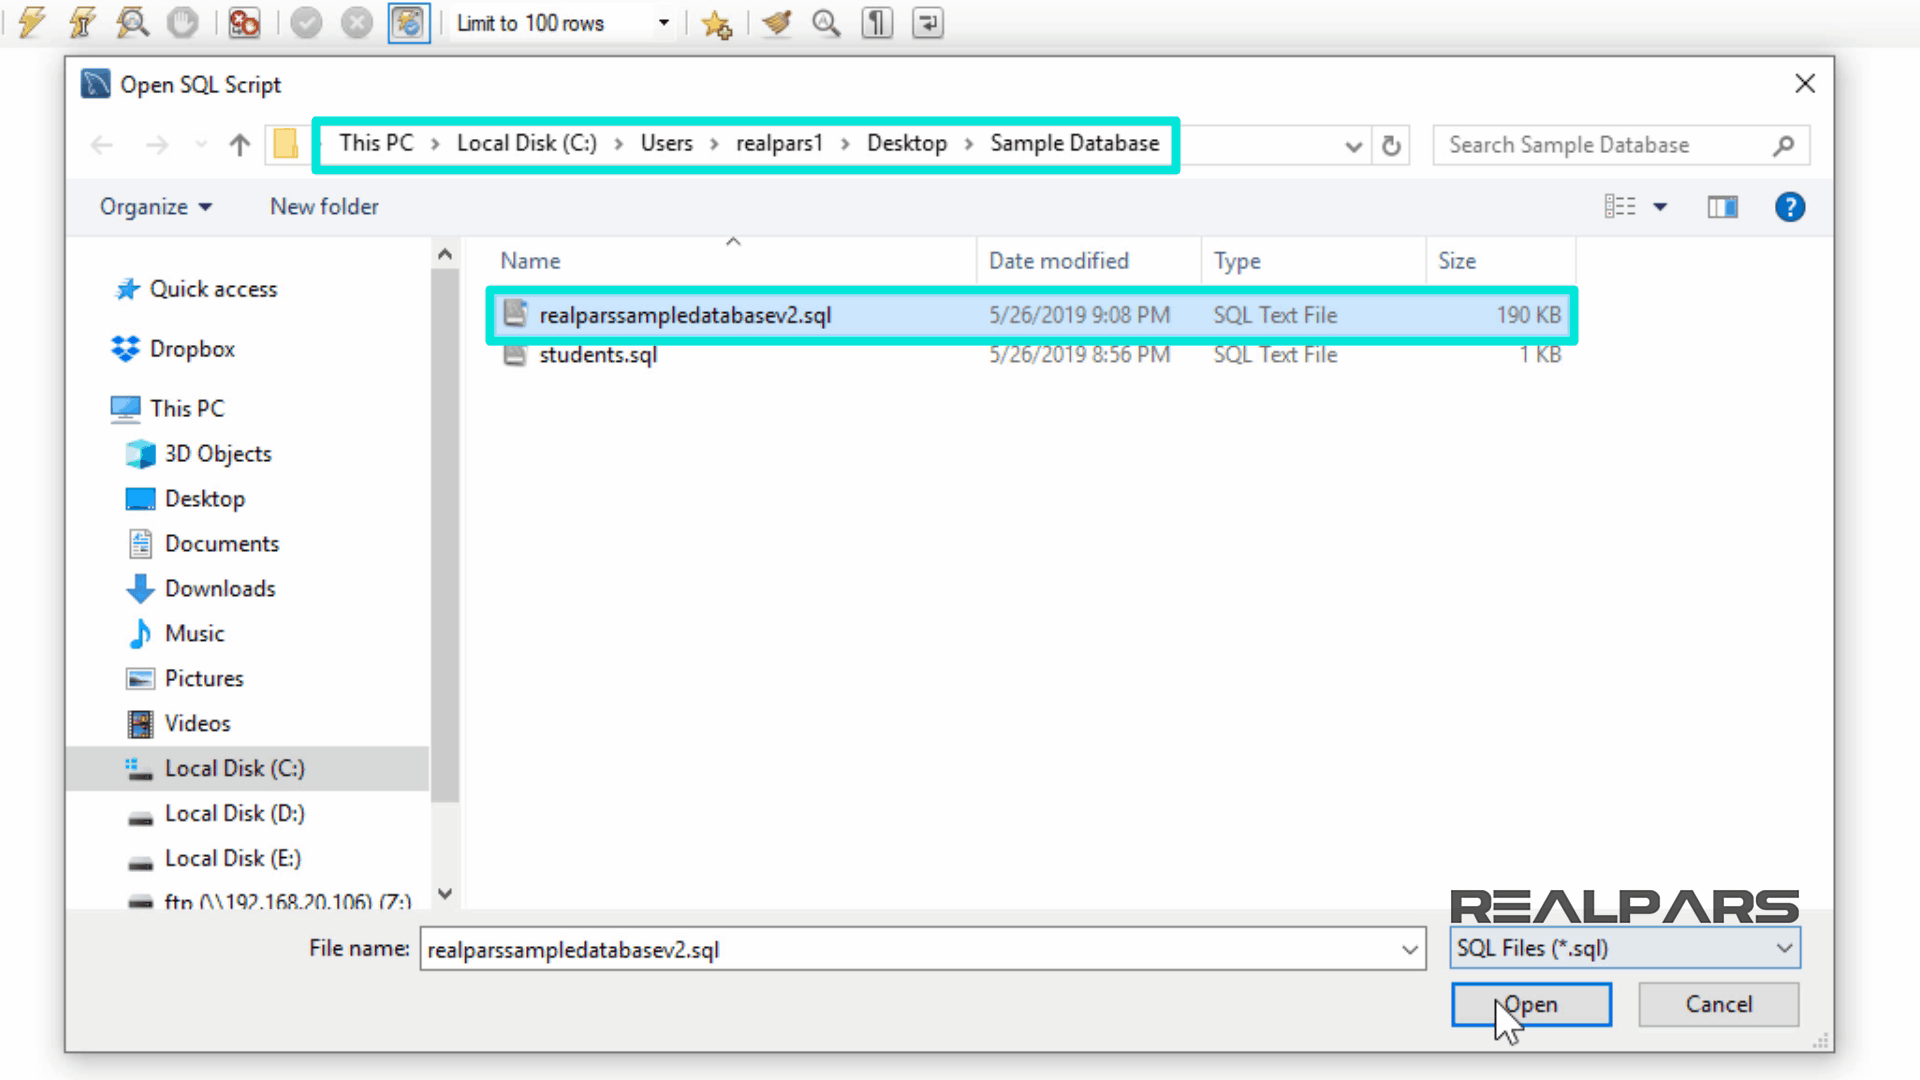Click the Execute query lightning bolt icon
The width and height of the screenshot is (1920, 1080).
coord(32,22)
